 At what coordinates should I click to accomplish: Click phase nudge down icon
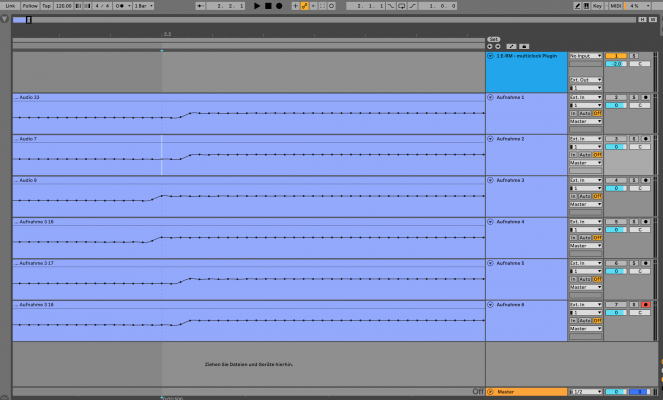78,6
